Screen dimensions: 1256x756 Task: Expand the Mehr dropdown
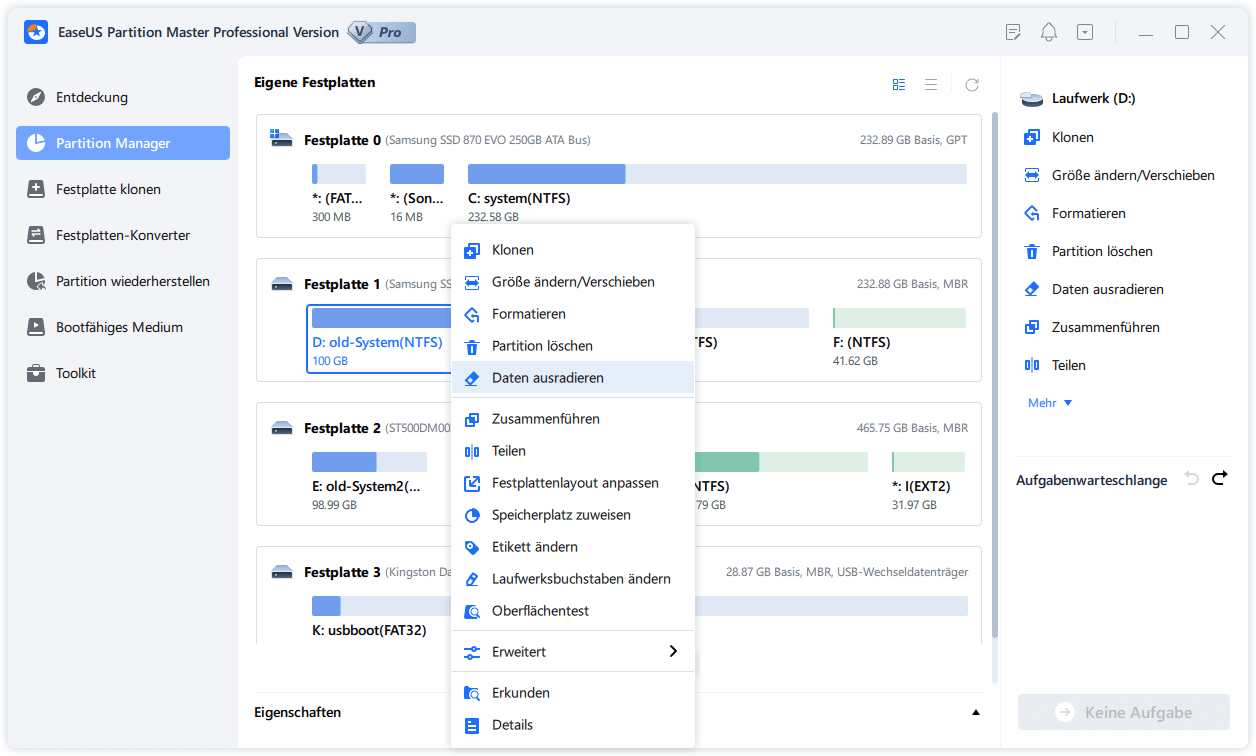pos(1050,403)
